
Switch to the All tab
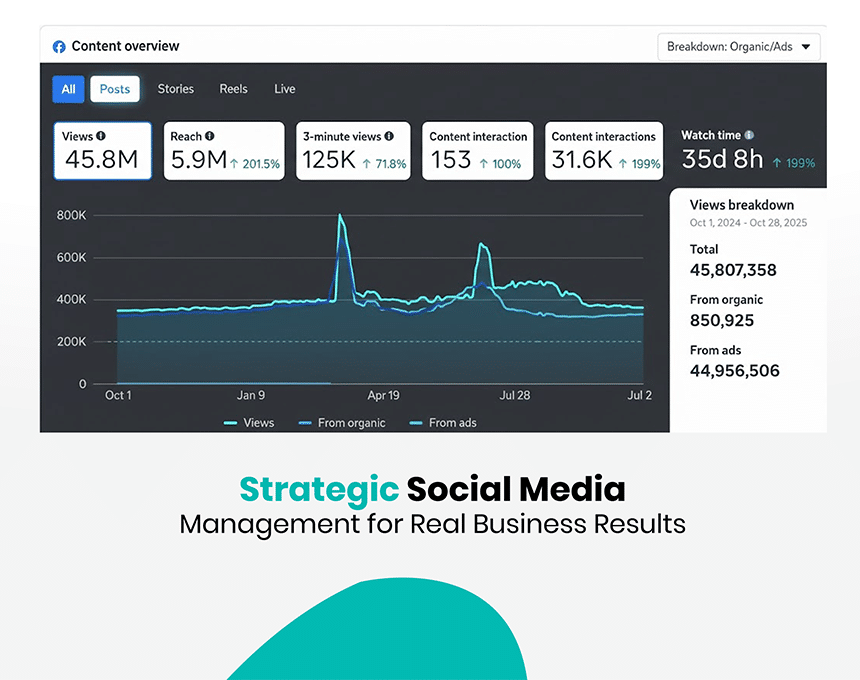(x=68, y=89)
